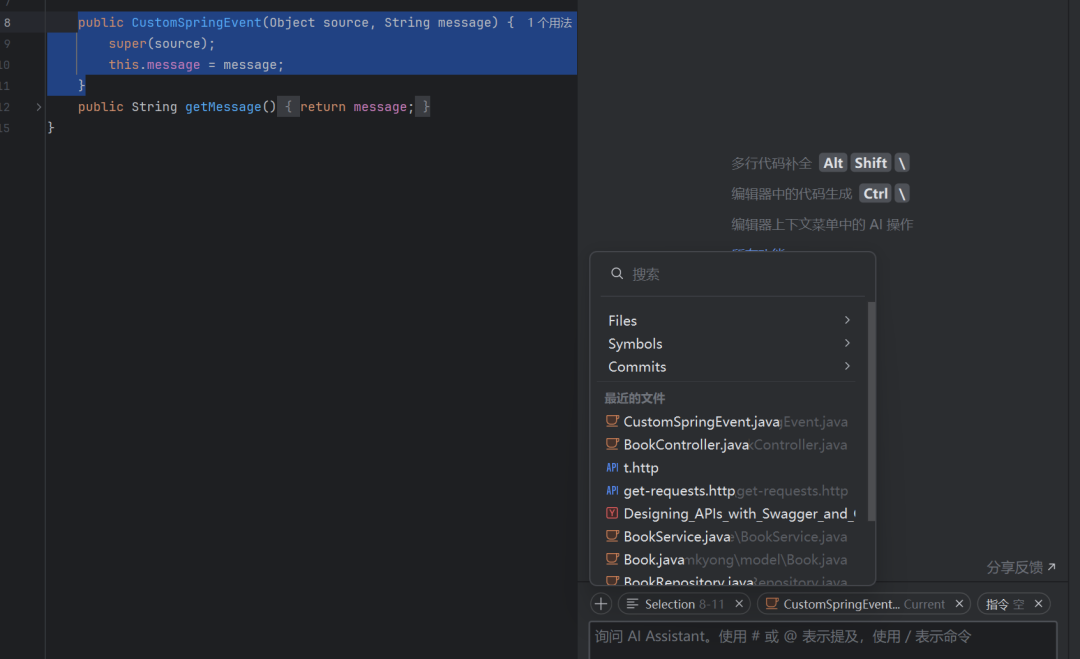Click the lines icon in Selection chip

point(632,604)
